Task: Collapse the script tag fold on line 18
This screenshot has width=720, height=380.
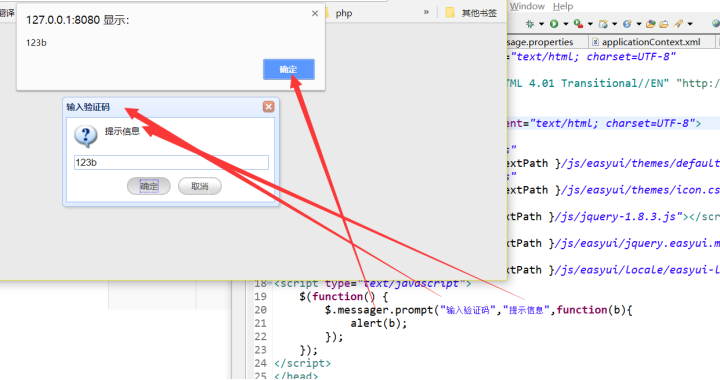Action: click(x=270, y=283)
